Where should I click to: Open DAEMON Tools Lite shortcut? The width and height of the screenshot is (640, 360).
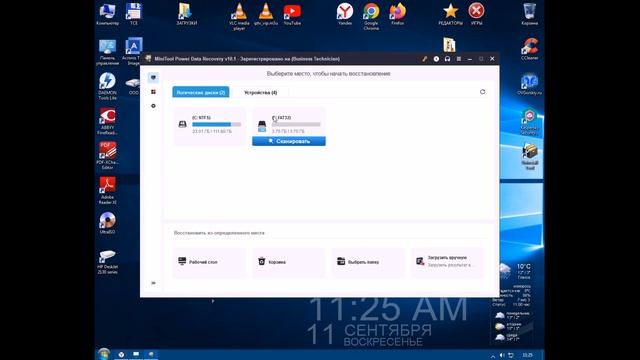[107, 86]
